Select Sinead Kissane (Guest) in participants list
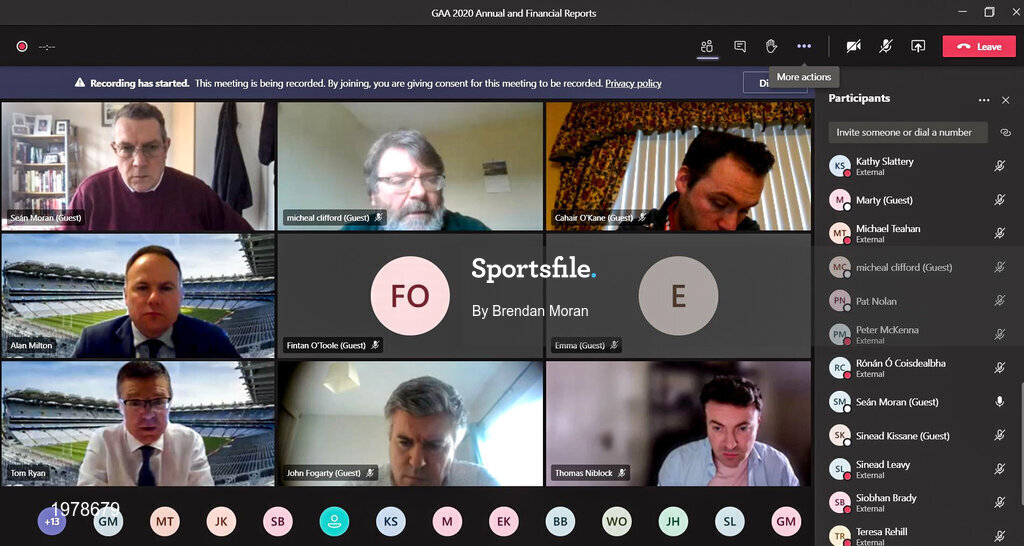Screen dimensions: 1024x546 pos(920,436)
